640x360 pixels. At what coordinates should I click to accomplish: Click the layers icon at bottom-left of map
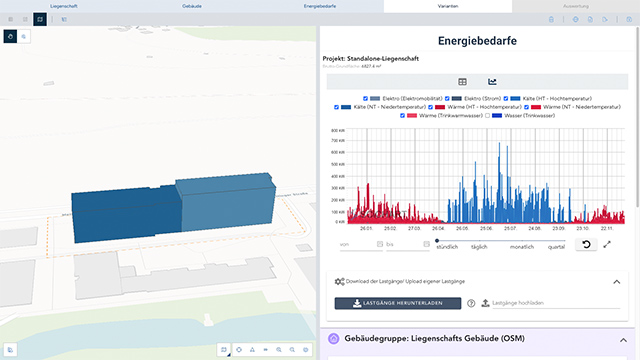point(10,350)
